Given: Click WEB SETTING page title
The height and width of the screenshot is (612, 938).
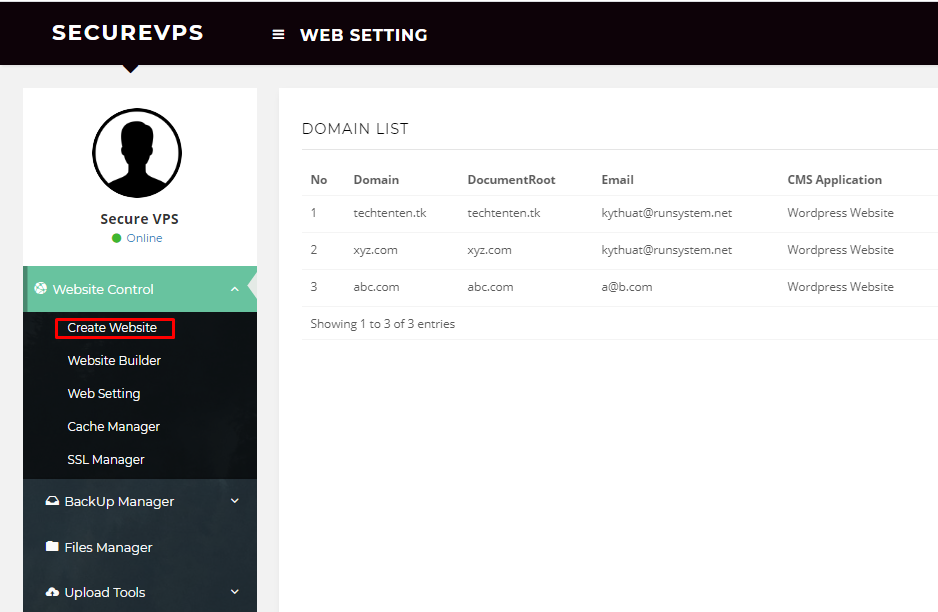Looking at the screenshot, I should coord(364,35).
